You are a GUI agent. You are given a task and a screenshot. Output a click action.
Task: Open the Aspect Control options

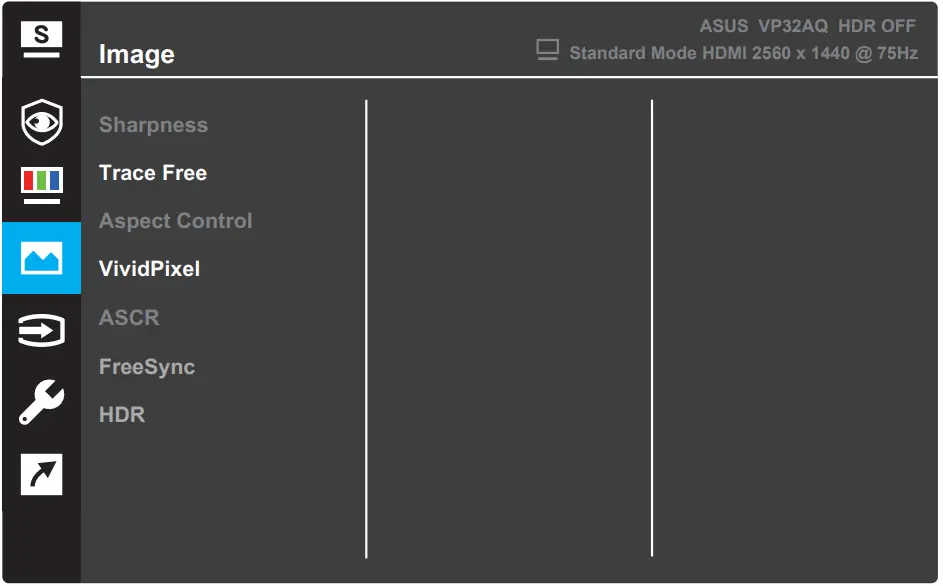[x=175, y=221]
